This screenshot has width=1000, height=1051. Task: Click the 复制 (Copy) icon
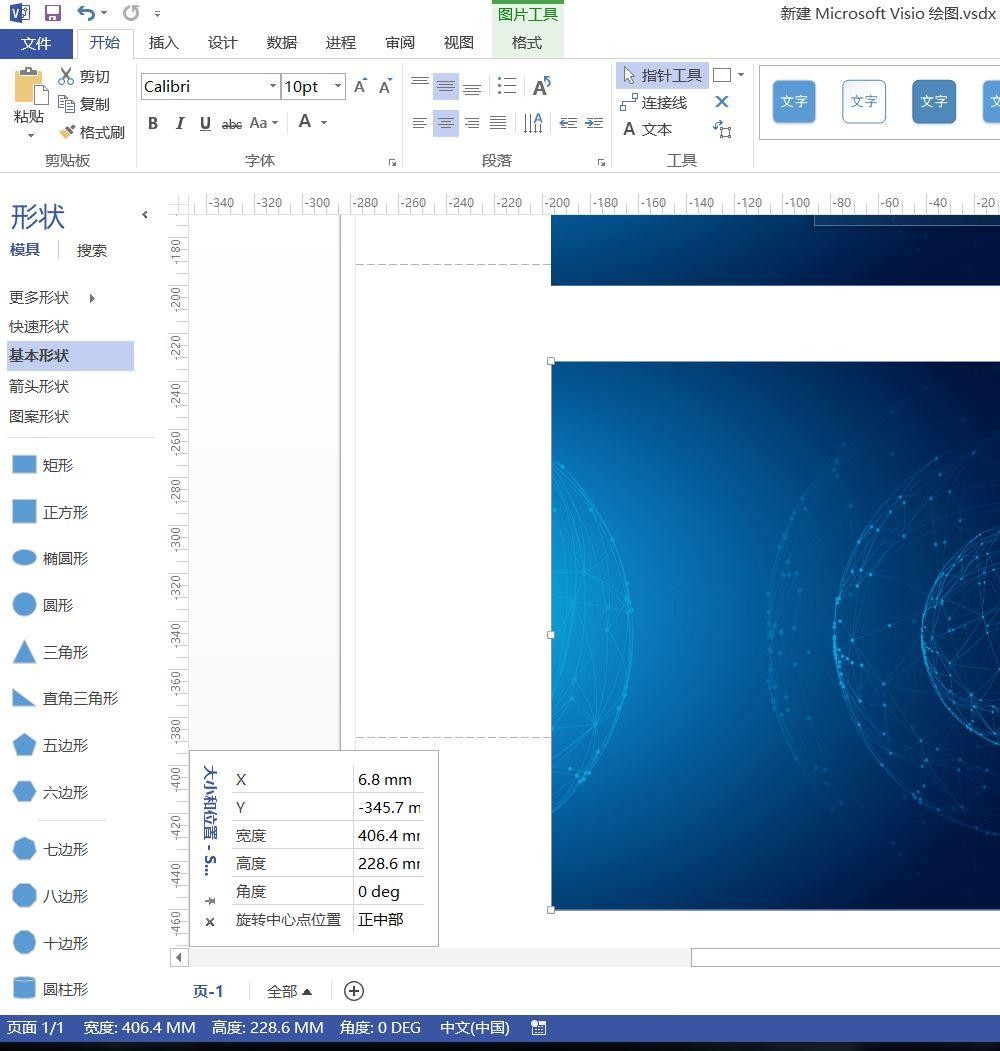click(68, 103)
